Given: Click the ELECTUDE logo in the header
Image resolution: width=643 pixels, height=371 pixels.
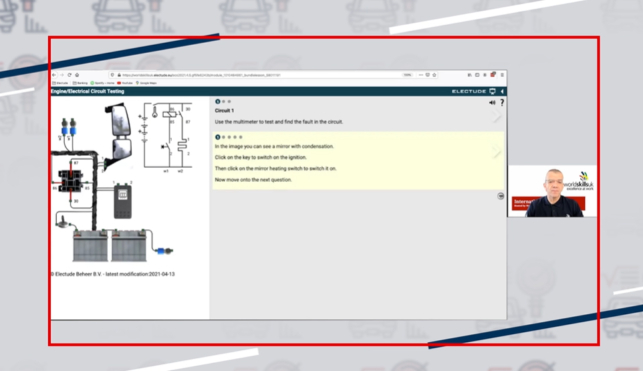Looking at the screenshot, I should (469, 91).
